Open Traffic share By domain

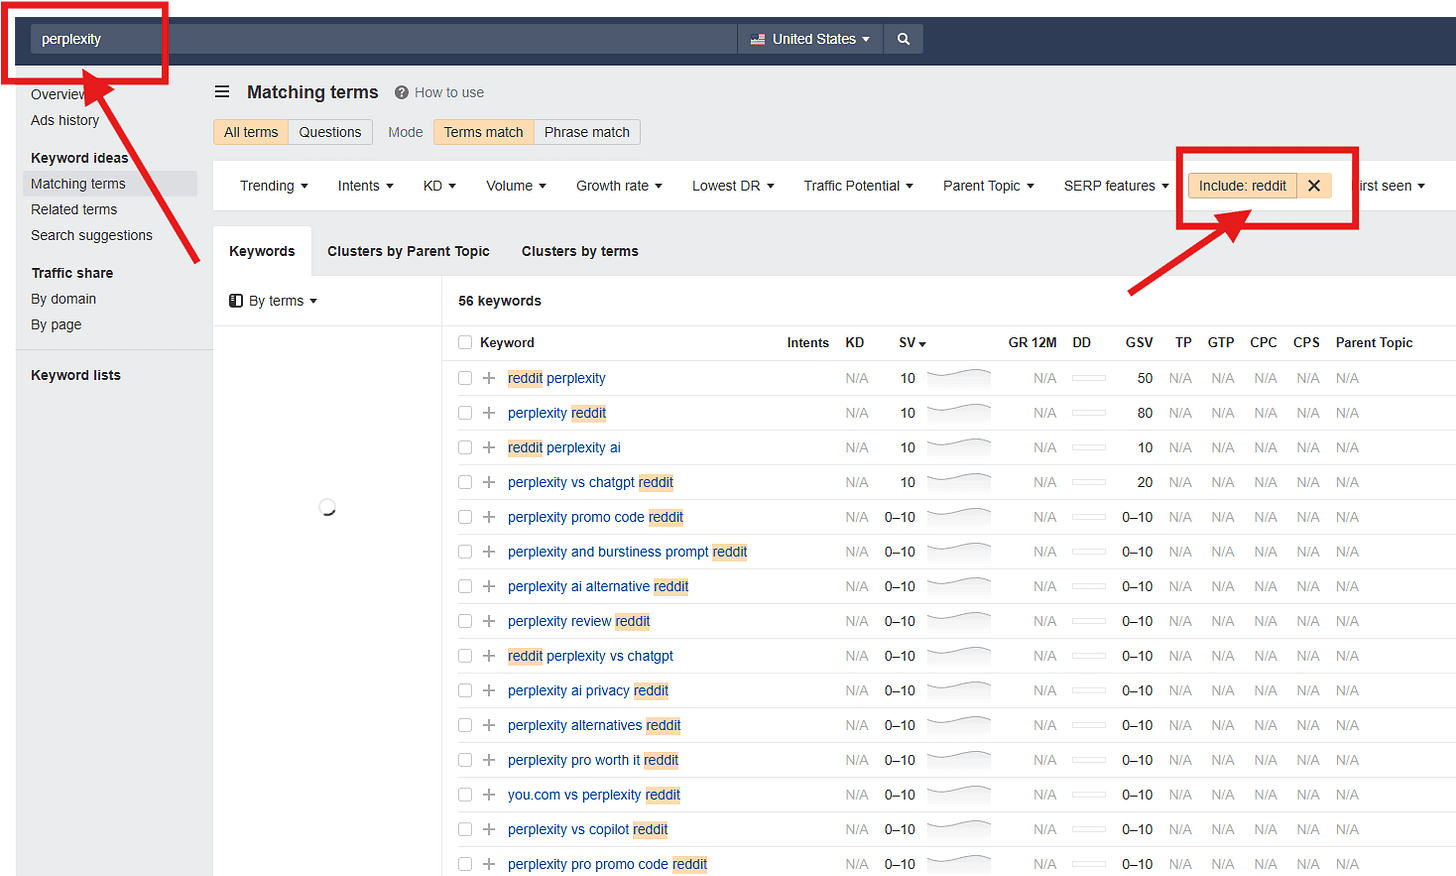(x=64, y=299)
